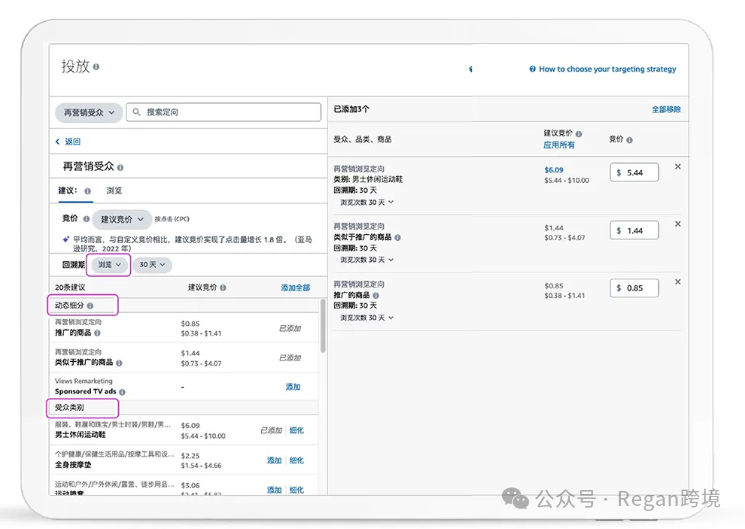The width and height of the screenshot is (745, 529).
Task: Open the 30 天 lookback period dropdown
Action: coord(152,265)
